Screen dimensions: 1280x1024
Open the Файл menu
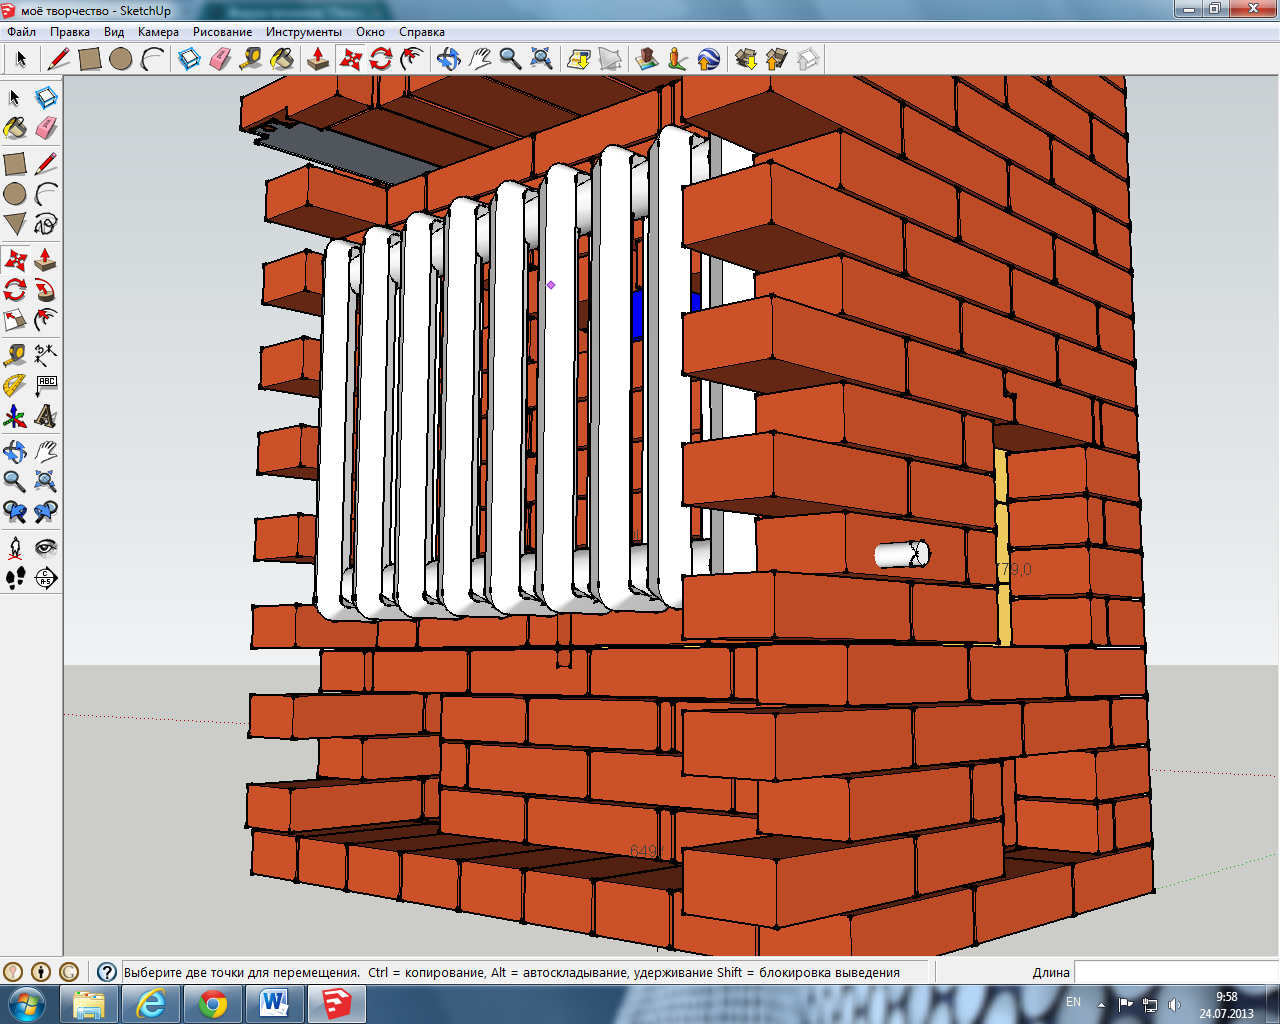click(21, 32)
